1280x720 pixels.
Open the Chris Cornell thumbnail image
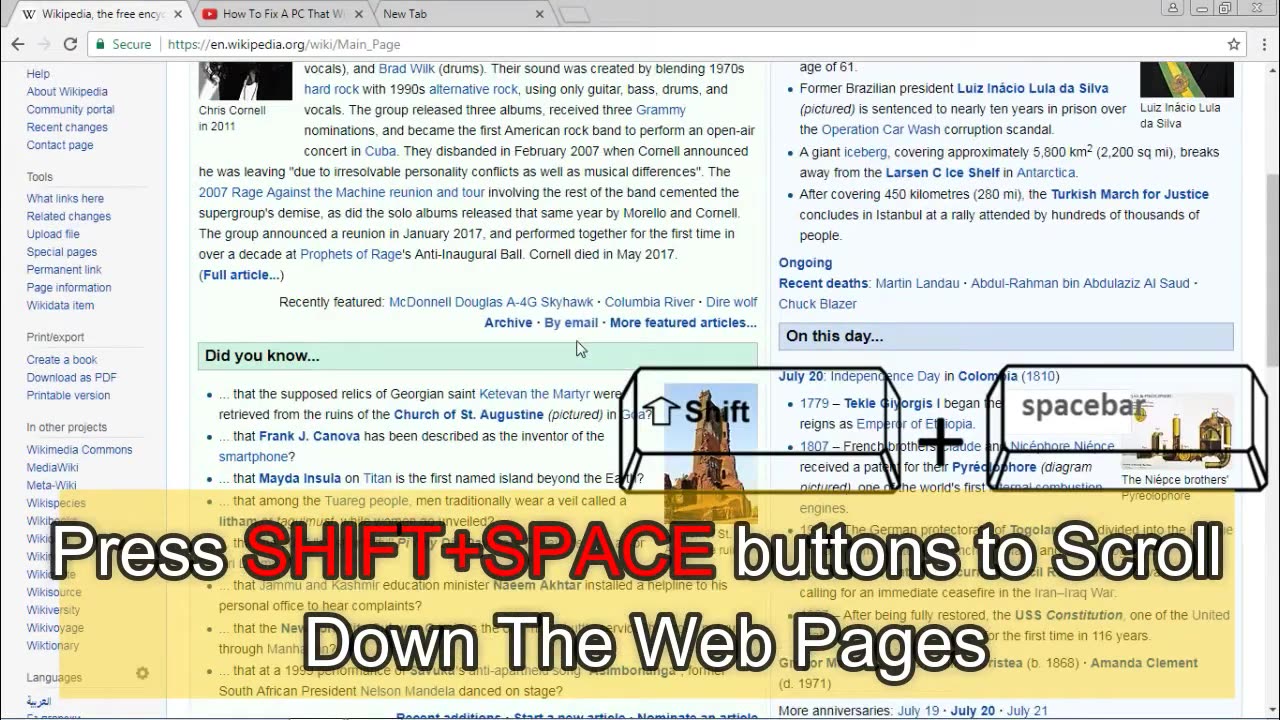pos(245,81)
